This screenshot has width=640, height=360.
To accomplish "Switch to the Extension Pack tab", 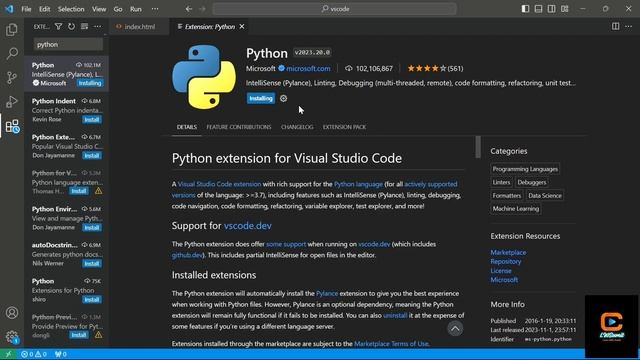I will pos(344,127).
